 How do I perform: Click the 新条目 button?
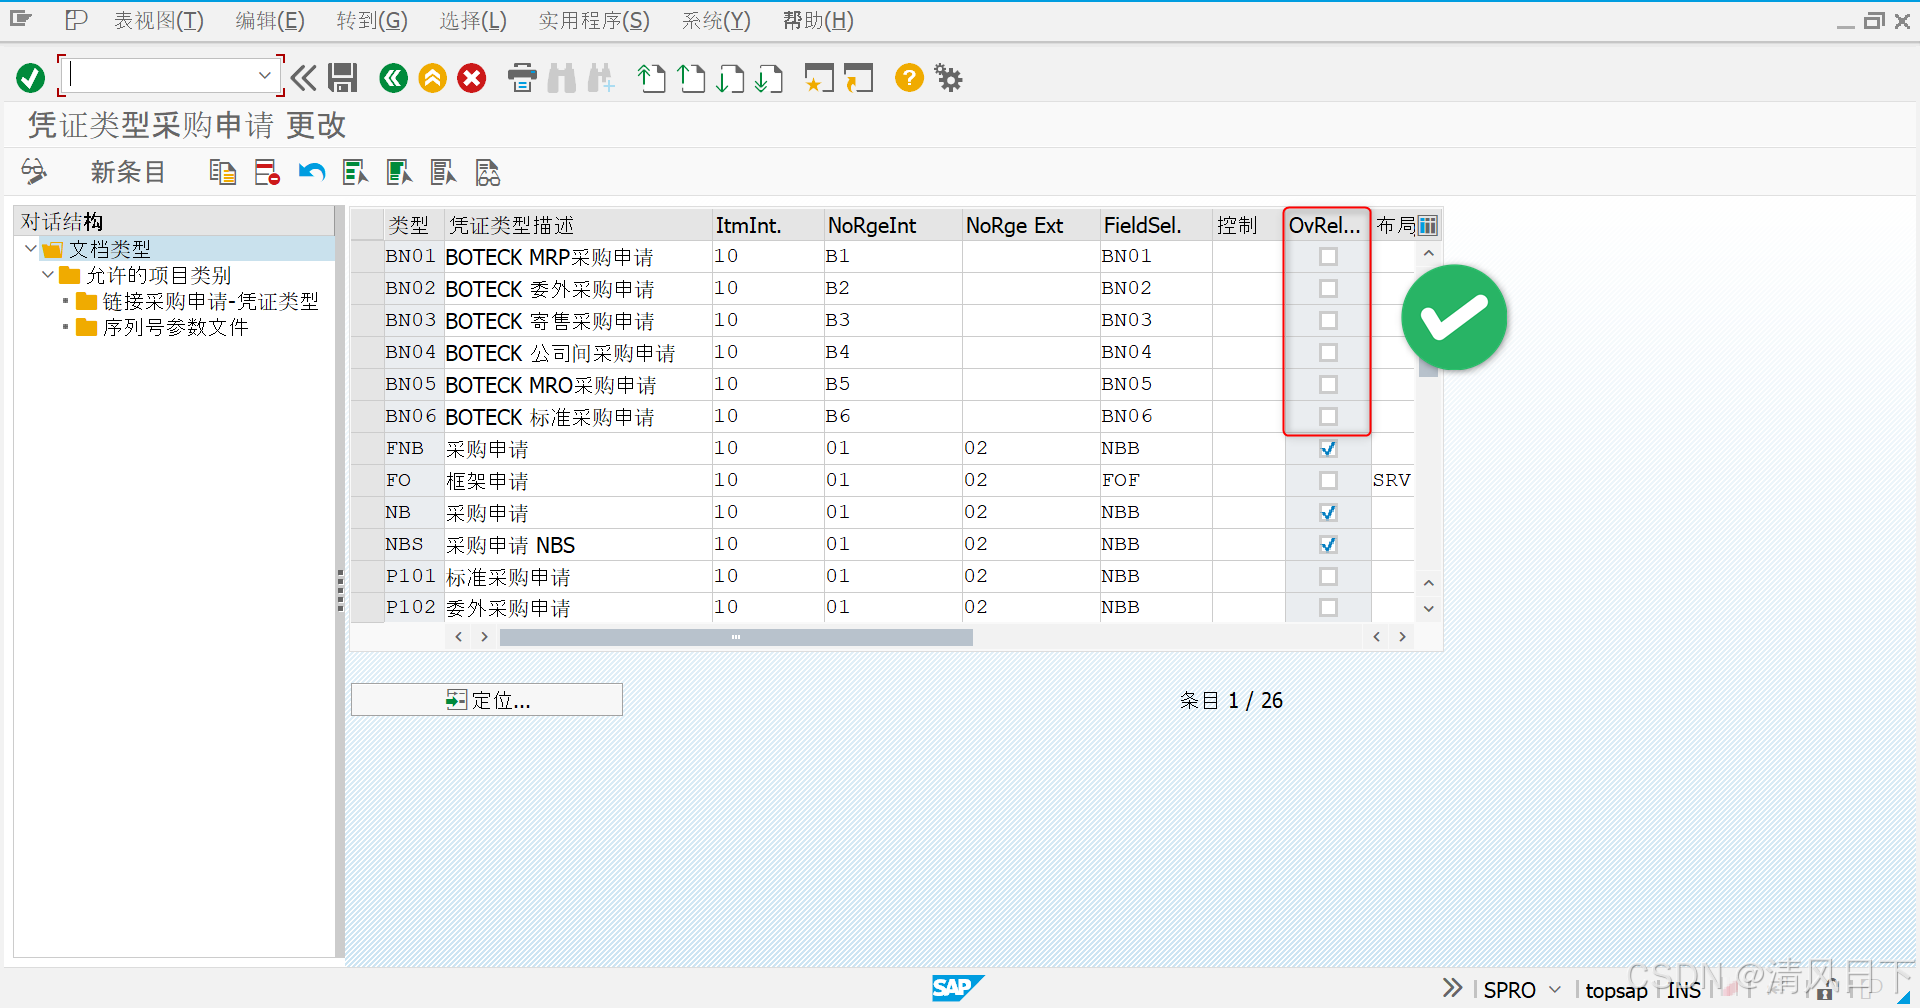[x=127, y=171]
